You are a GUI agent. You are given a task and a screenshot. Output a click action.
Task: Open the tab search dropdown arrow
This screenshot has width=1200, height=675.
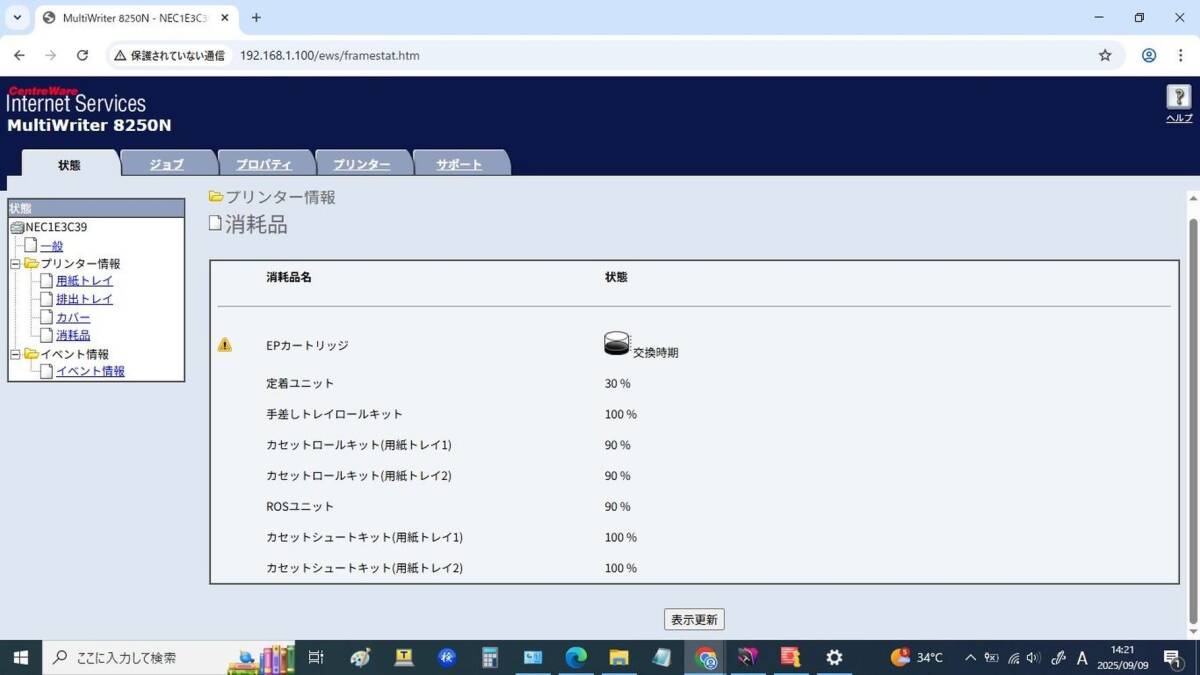17,18
